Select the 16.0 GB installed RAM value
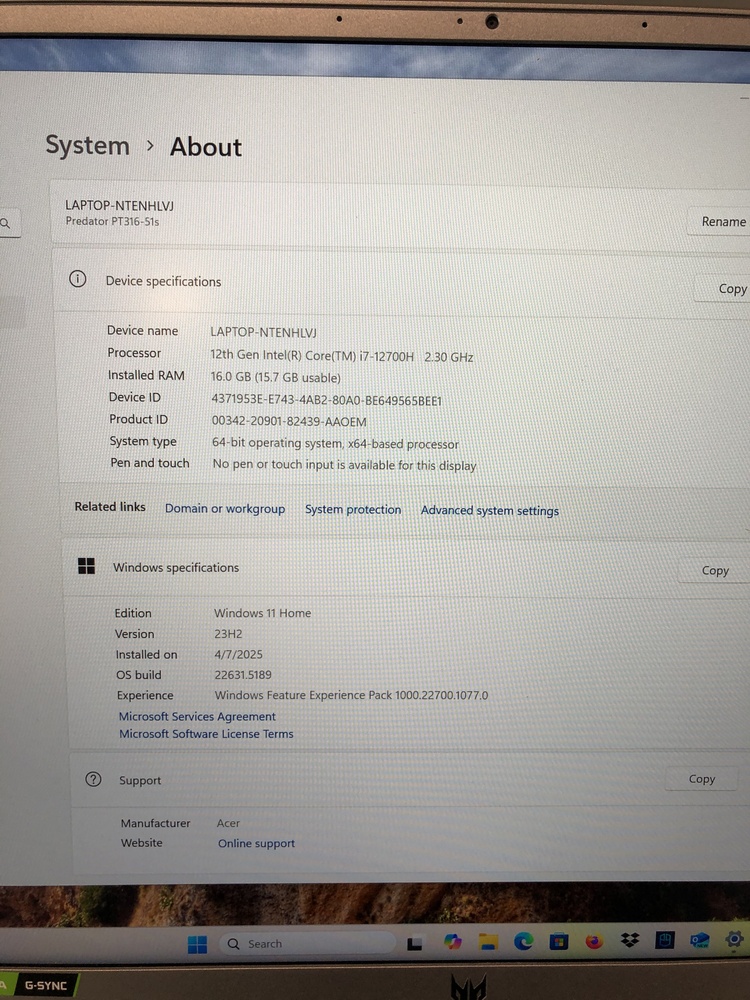This screenshot has width=750, height=1000. point(276,377)
